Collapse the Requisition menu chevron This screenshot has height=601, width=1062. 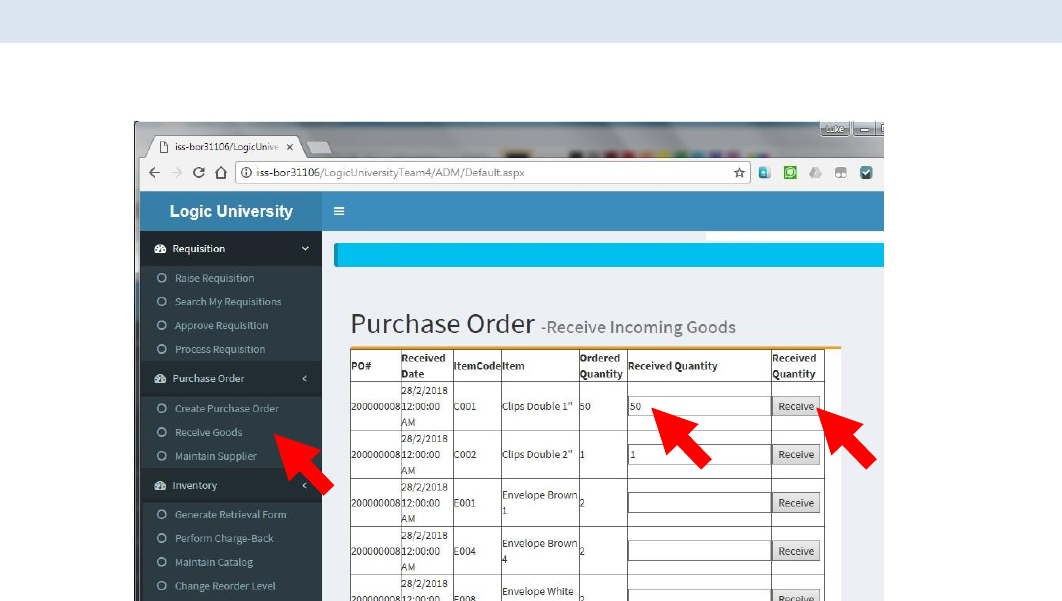click(x=305, y=249)
